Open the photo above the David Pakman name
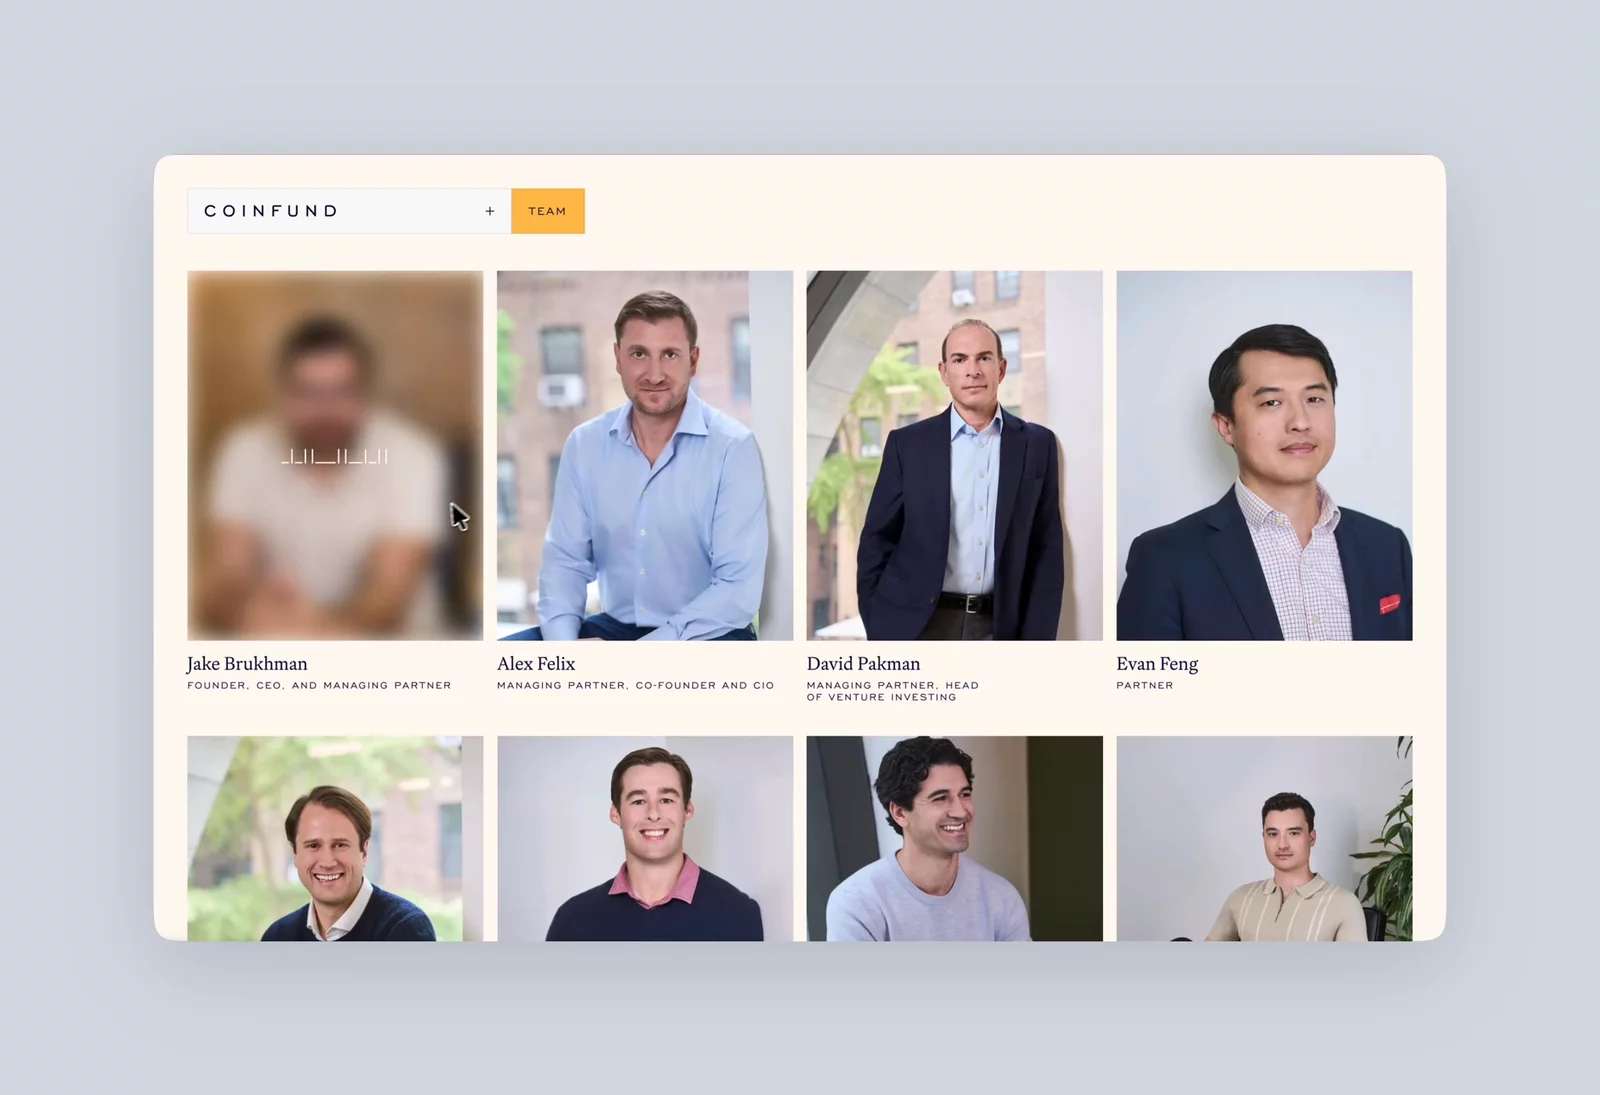Screen dimensions: 1600x1095 [x=955, y=455]
